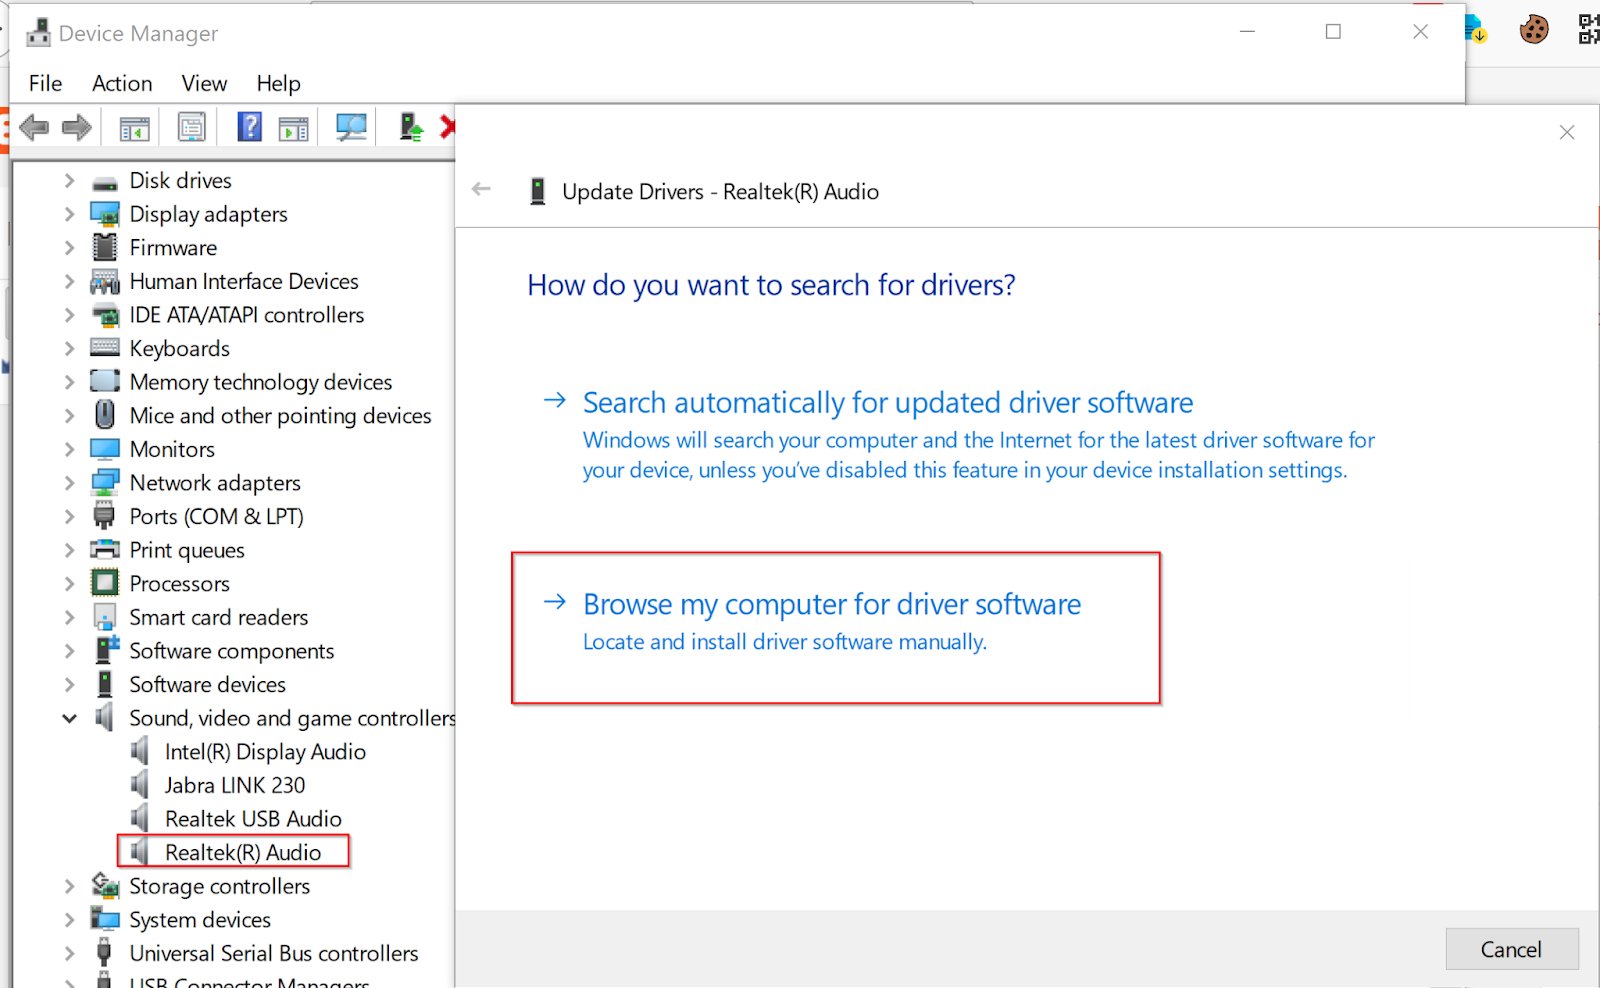This screenshot has width=1600, height=988.
Task: Open the File menu
Action: pos(45,83)
